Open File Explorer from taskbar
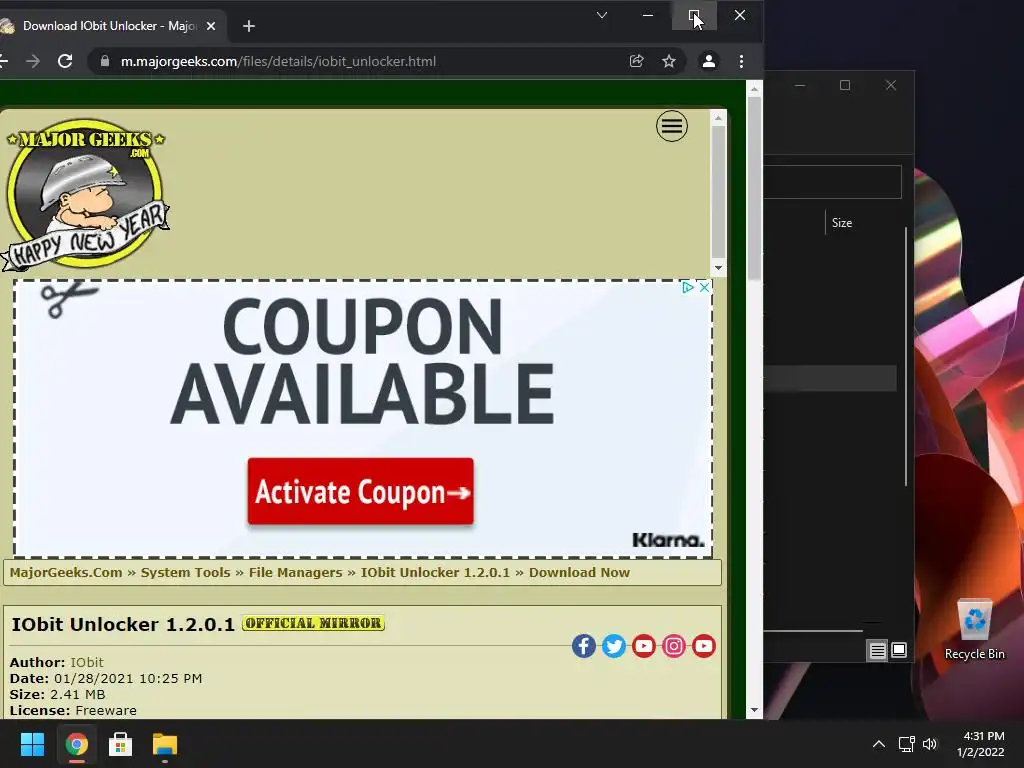The width and height of the screenshot is (1024, 768). pyautogui.click(x=165, y=744)
